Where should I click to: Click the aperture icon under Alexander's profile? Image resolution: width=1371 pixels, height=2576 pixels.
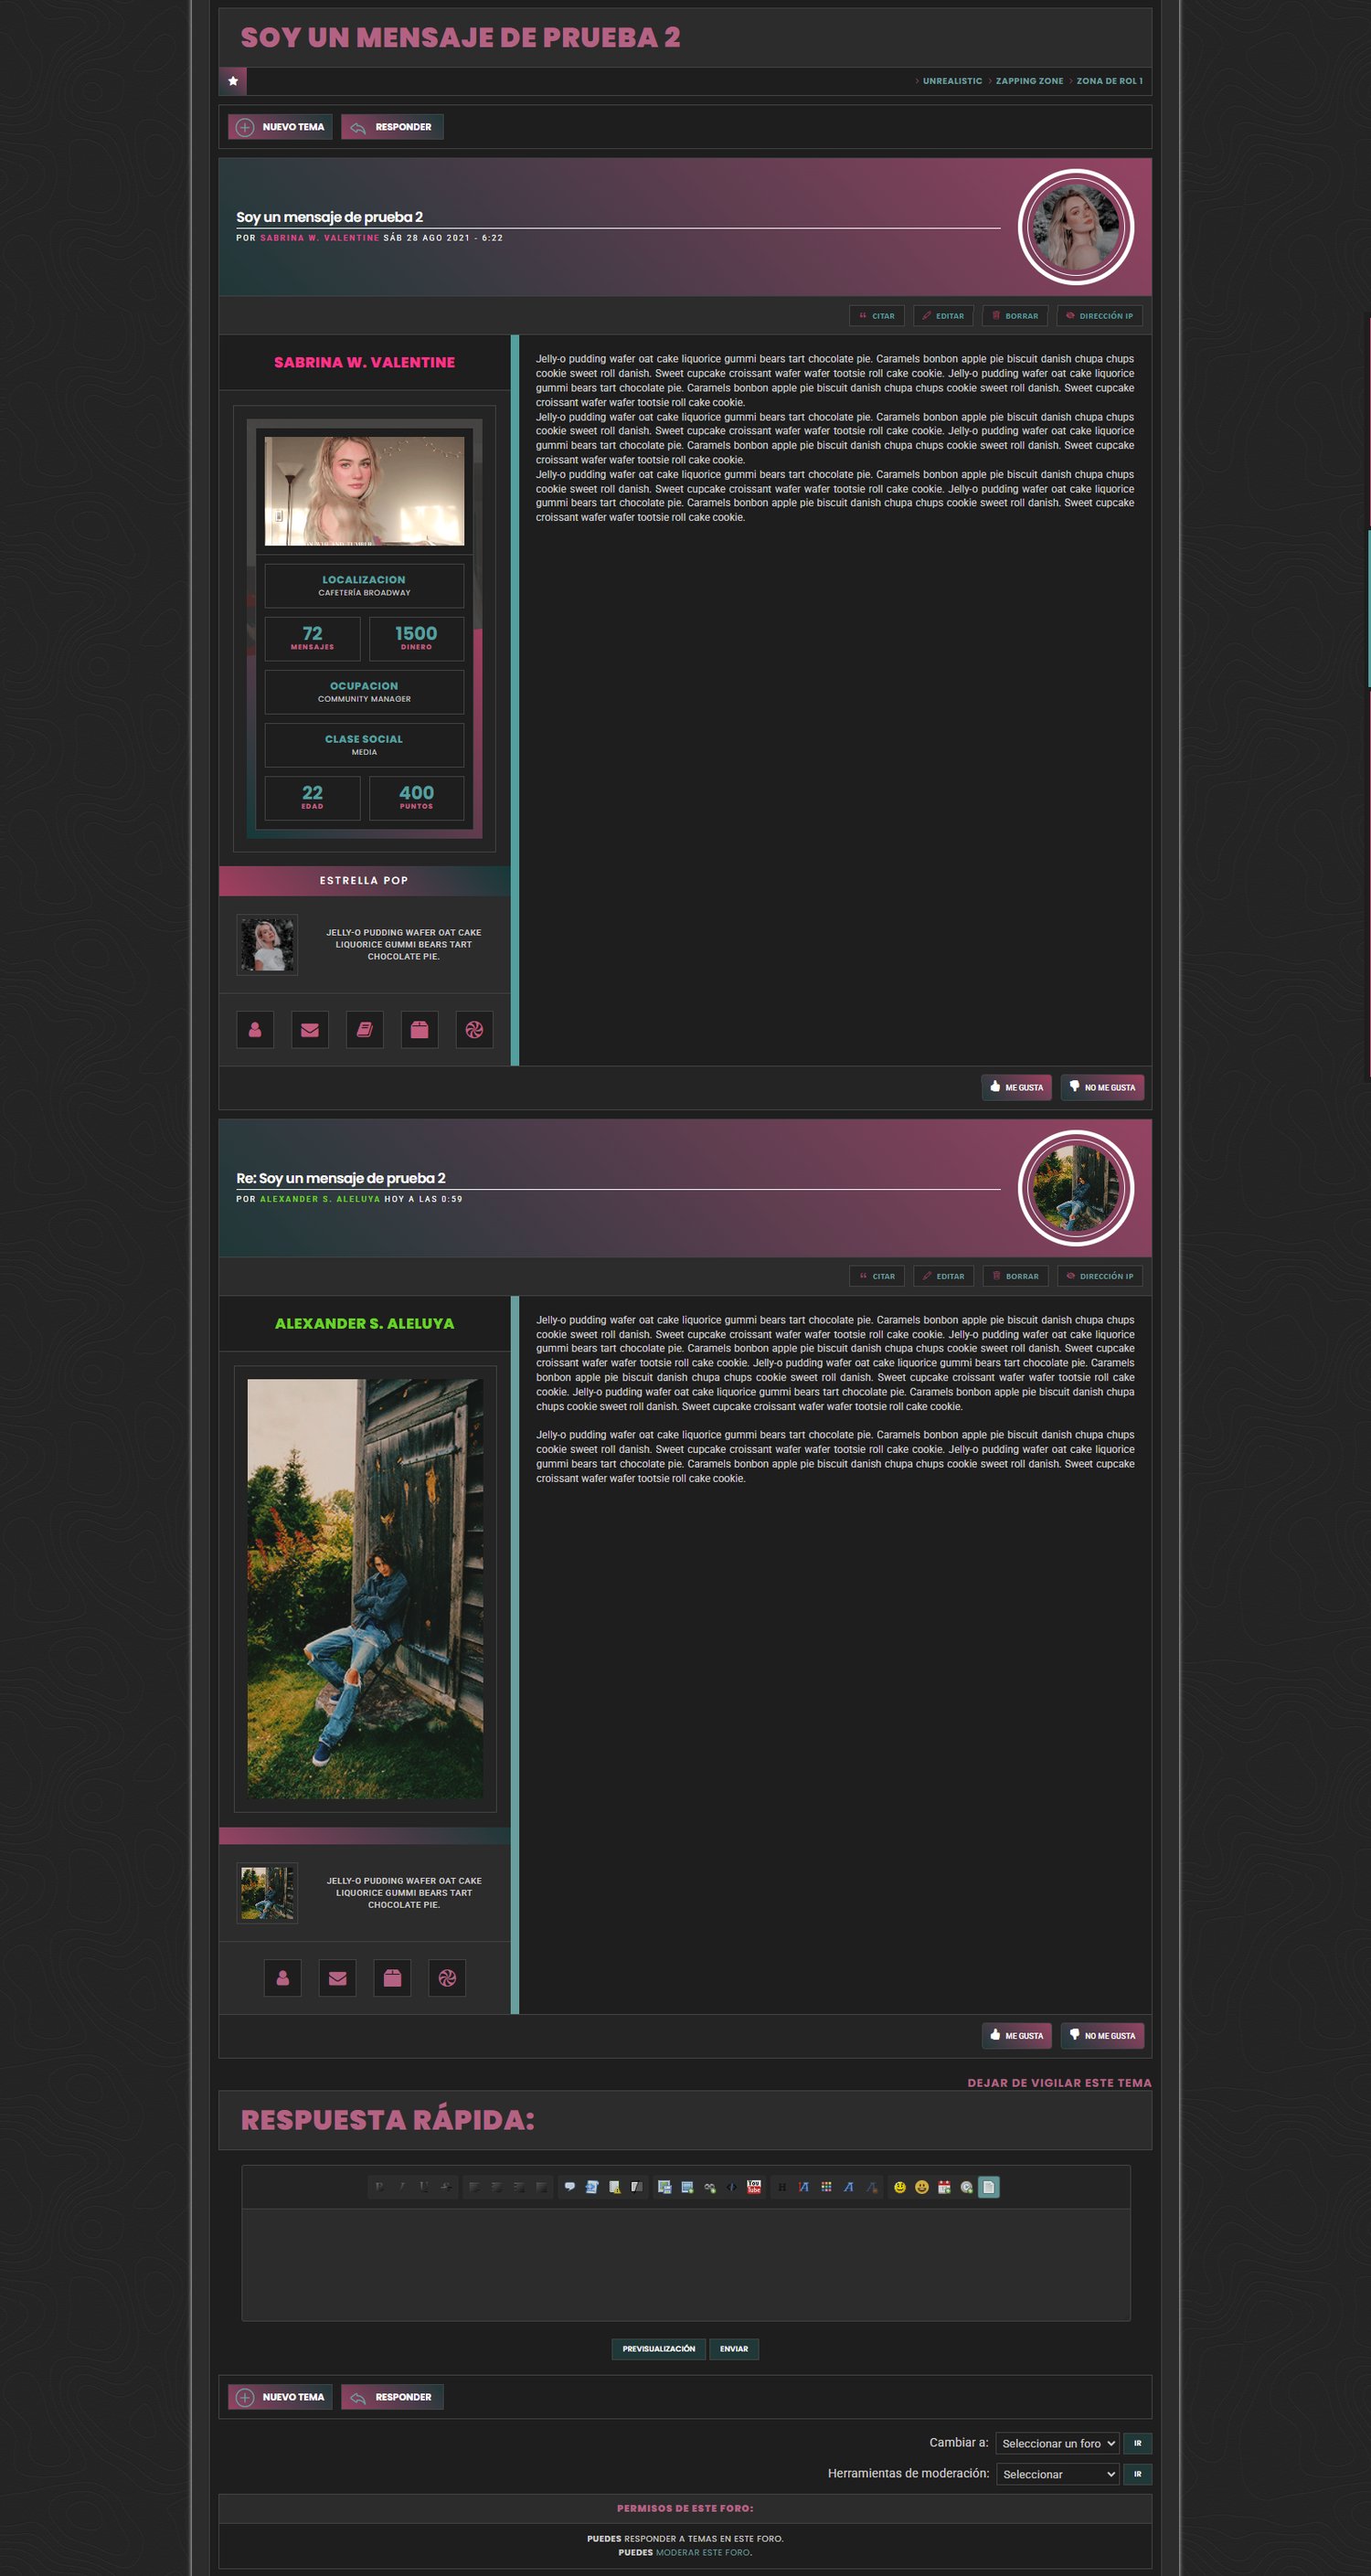pyautogui.click(x=447, y=1977)
